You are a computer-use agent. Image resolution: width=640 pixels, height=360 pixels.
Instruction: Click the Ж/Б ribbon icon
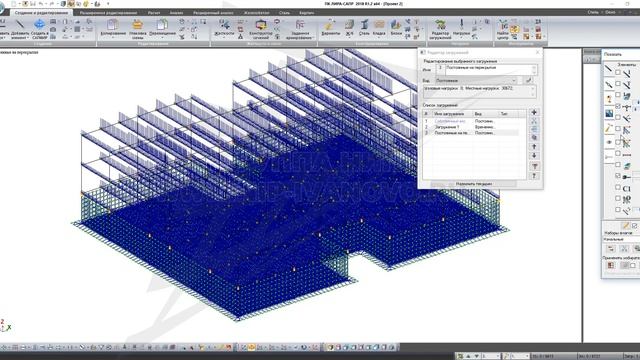point(350,27)
